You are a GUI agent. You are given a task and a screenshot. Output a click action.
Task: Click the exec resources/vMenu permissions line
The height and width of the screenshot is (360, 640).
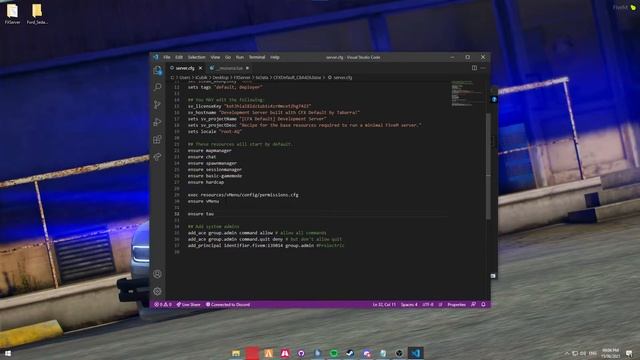click(243, 195)
